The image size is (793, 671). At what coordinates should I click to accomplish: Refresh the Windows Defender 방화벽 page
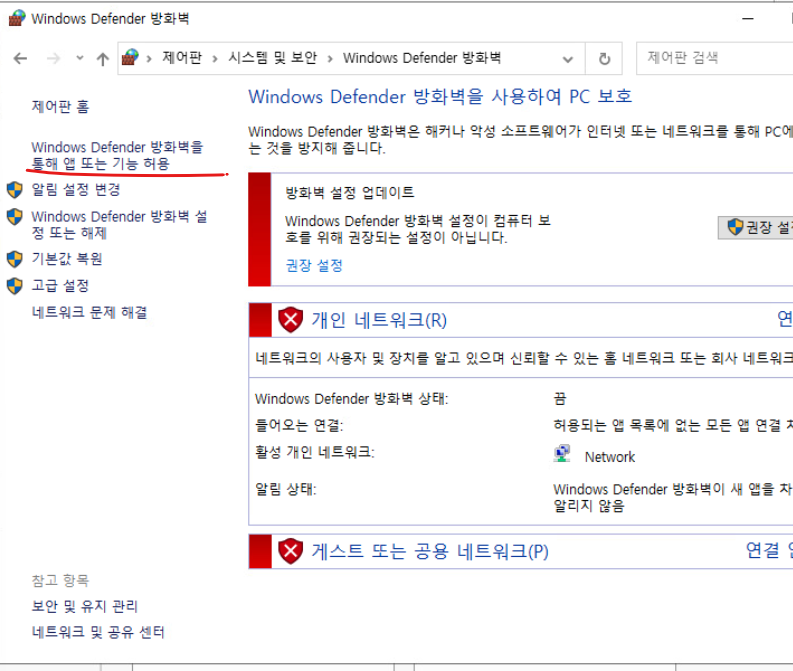click(x=604, y=59)
